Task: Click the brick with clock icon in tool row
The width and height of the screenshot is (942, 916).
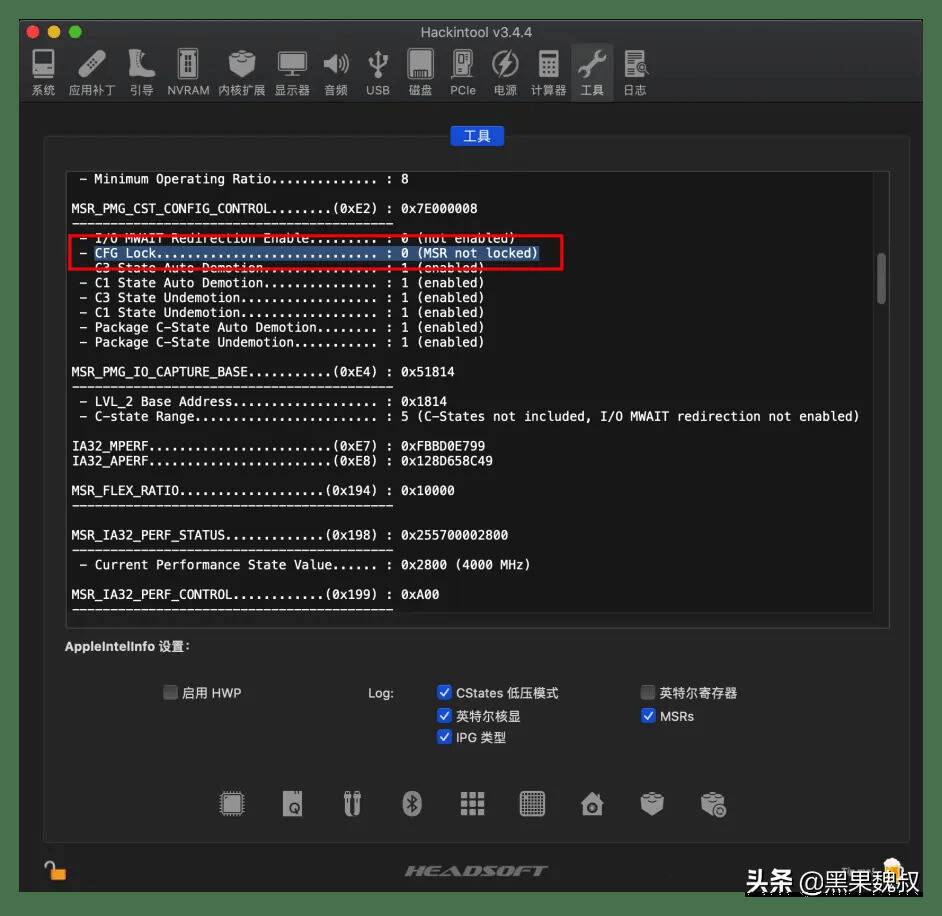Action: (713, 804)
